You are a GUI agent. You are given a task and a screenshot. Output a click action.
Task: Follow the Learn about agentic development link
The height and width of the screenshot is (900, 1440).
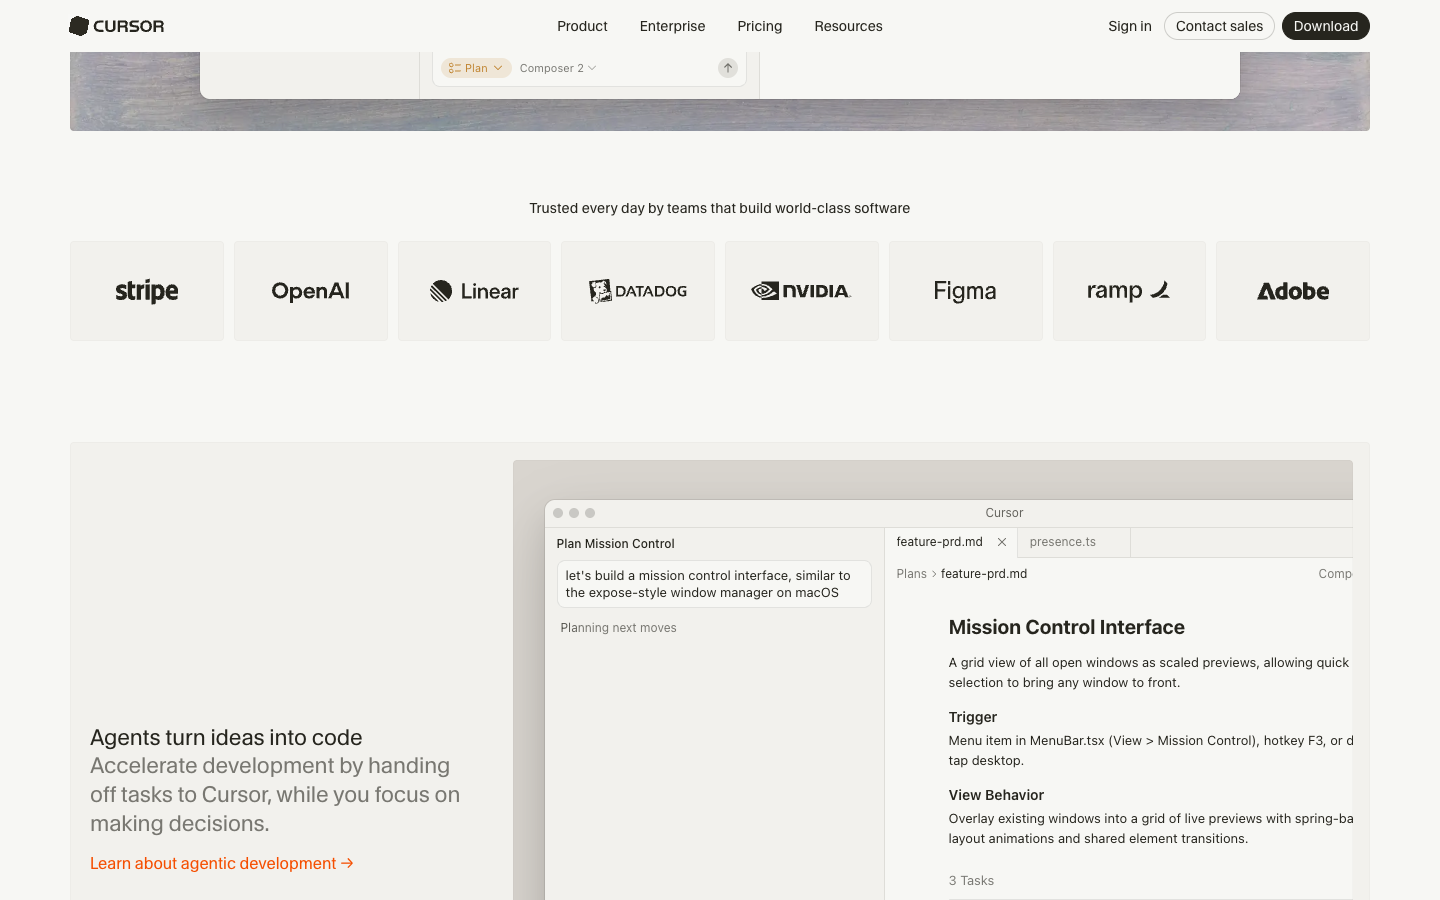coord(222,863)
